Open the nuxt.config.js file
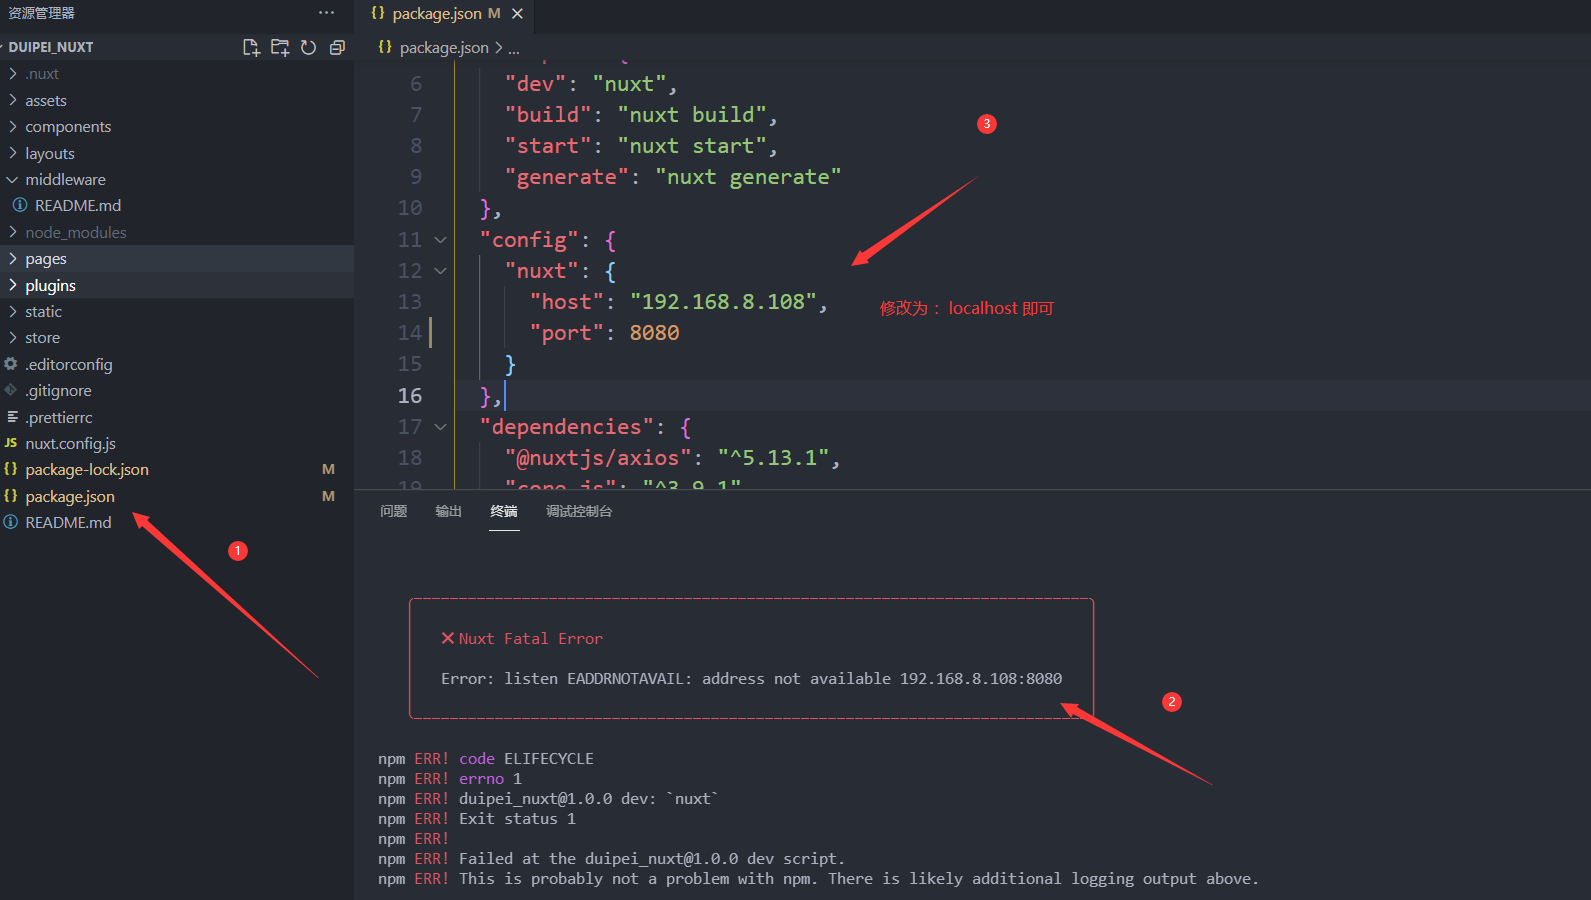Screen dimensions: 1591x900 pyautogui.click(x=177, y=443)
